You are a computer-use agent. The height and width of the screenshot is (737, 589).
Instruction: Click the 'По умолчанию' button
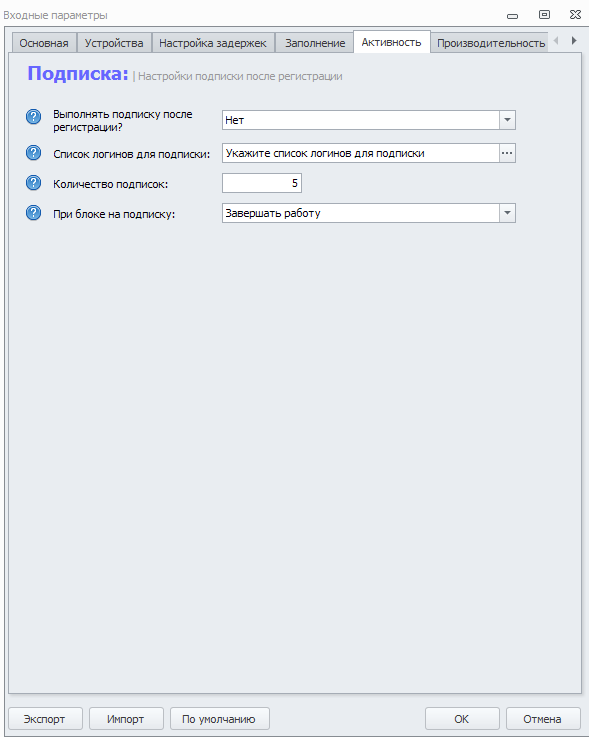(x=220, y=719)
